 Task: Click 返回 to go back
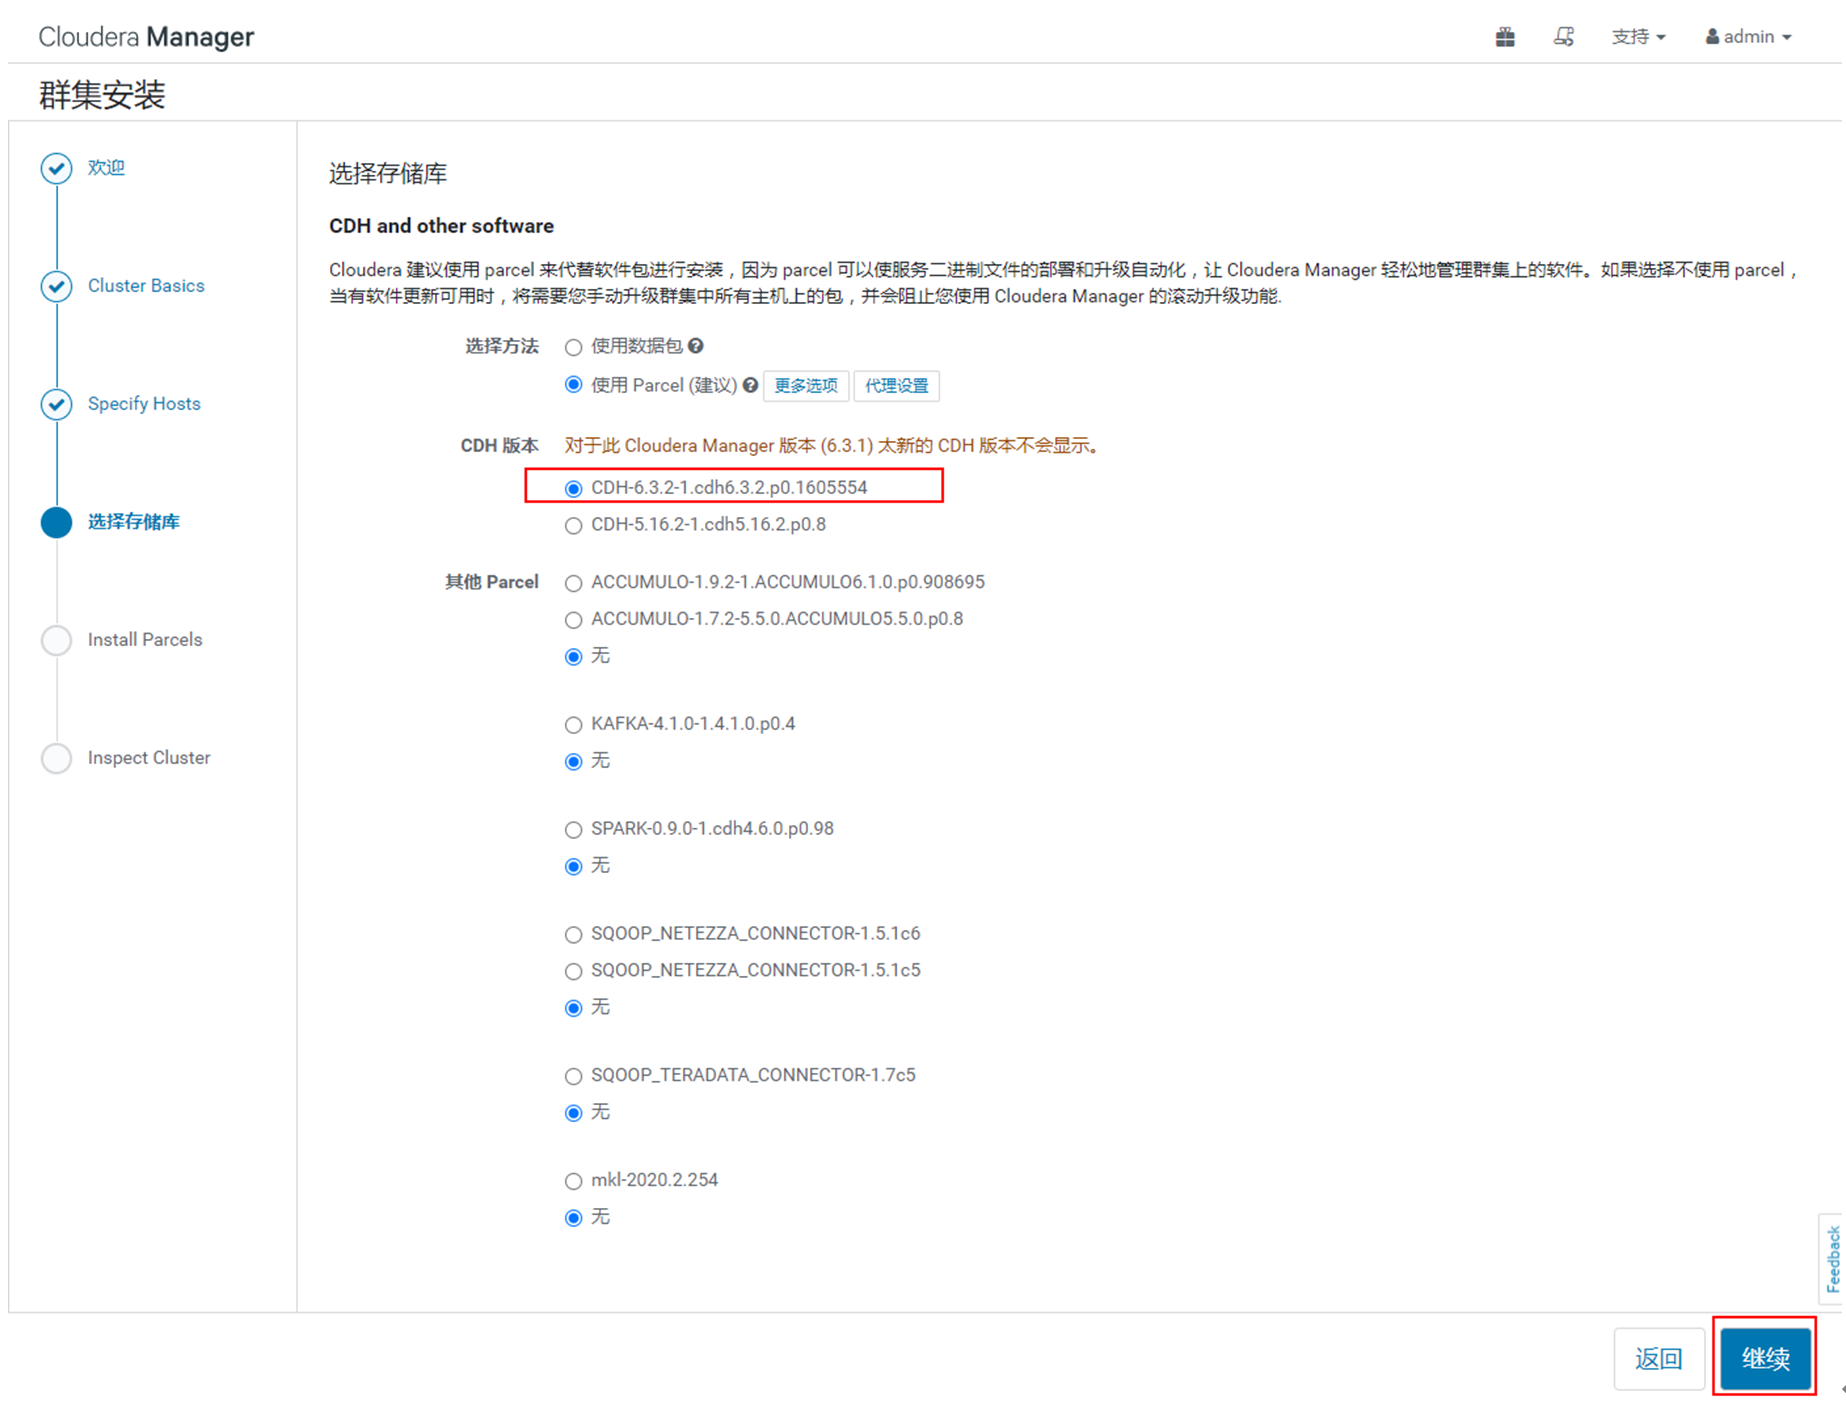[x=1659, y=1359]
